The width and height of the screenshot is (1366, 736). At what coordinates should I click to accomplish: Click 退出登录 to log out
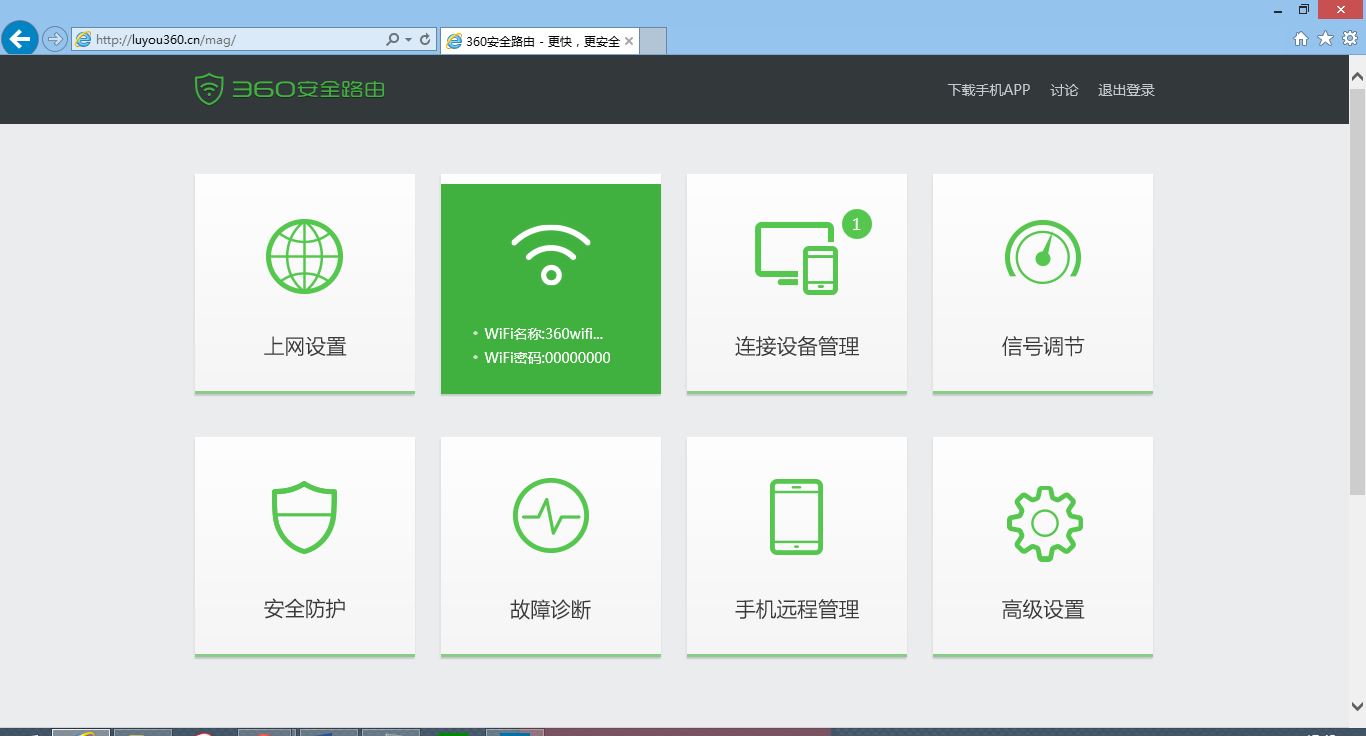pyautogui.click(x=1126, y=90)
